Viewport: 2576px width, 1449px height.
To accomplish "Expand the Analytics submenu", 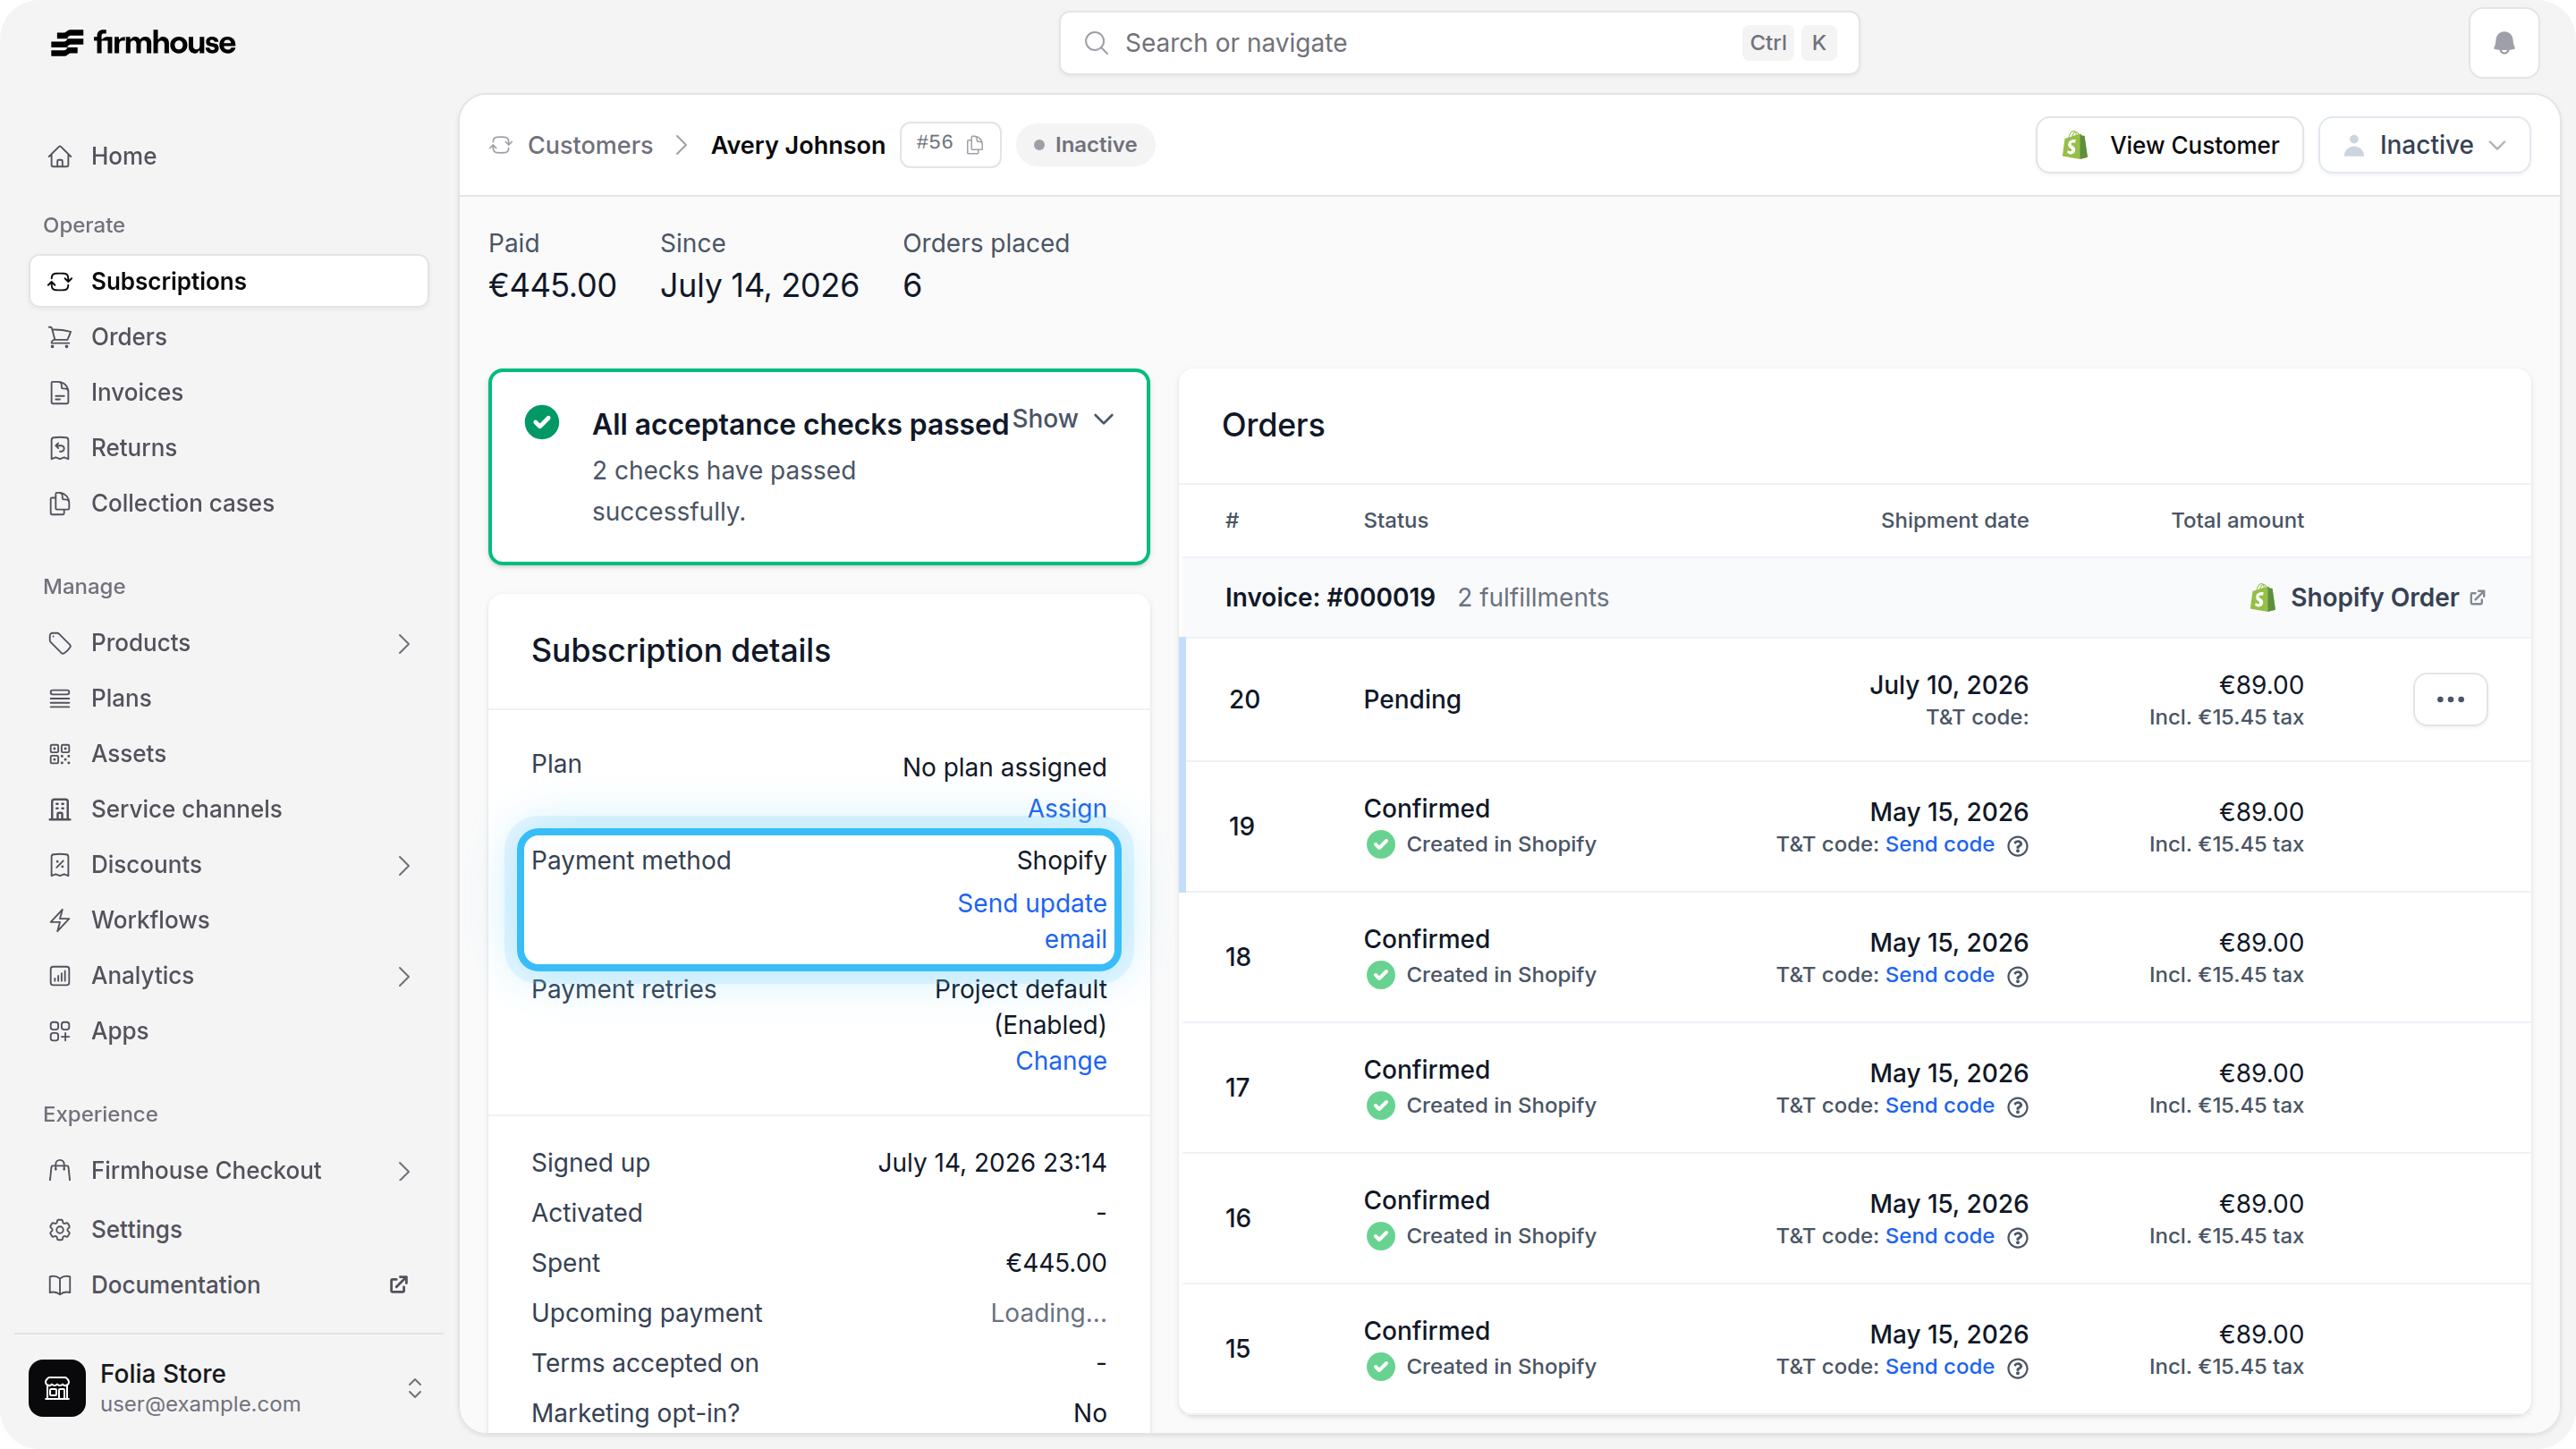I will click(404, 977).
